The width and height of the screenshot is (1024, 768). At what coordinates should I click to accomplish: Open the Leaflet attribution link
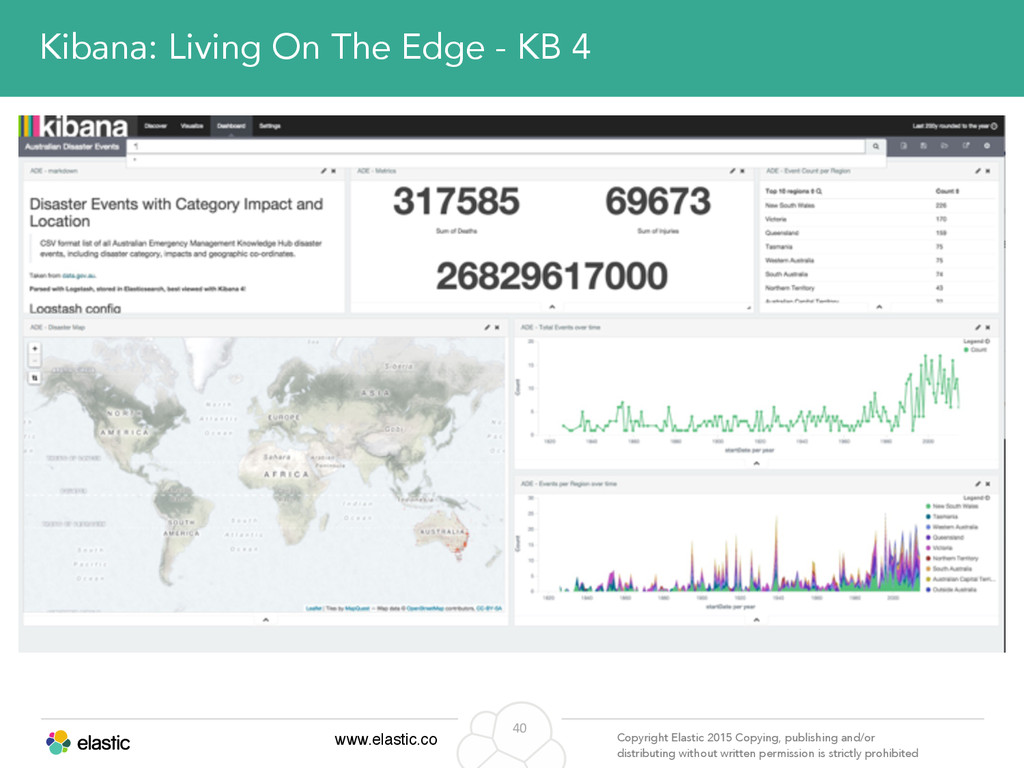(314, 609)
